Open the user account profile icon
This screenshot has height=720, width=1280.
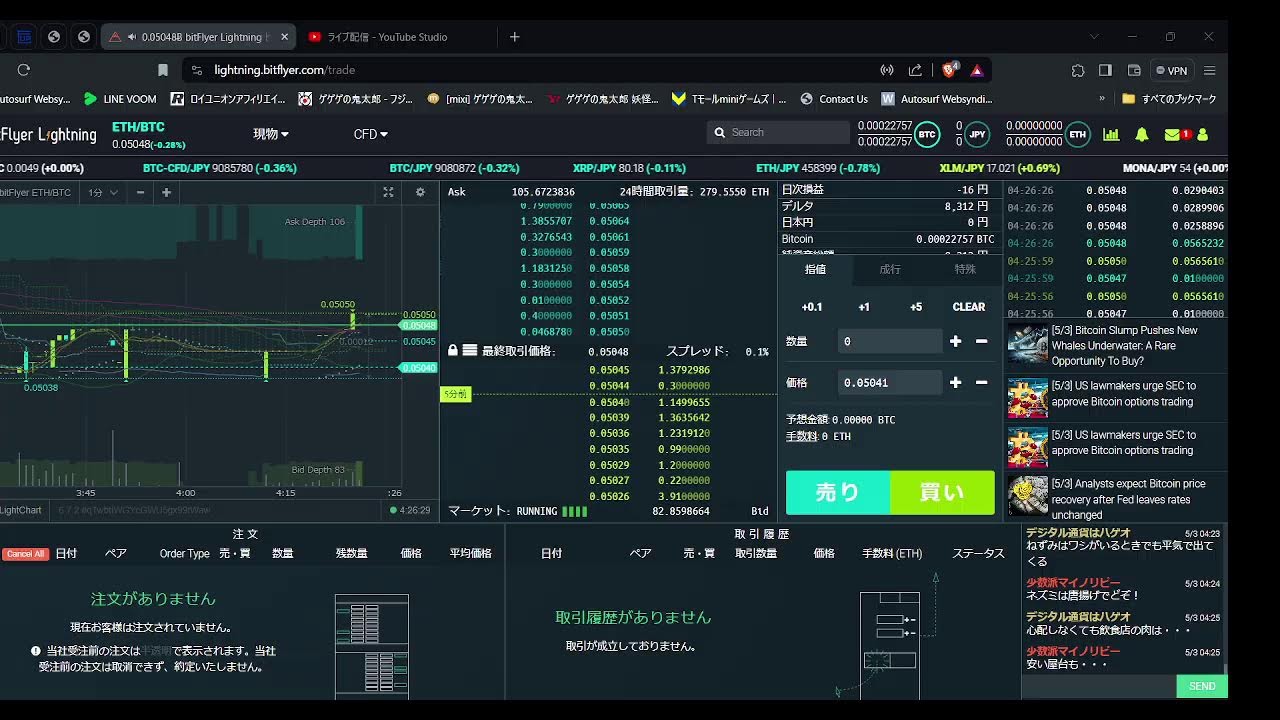pyautogui.click(x=1202, y=134)
